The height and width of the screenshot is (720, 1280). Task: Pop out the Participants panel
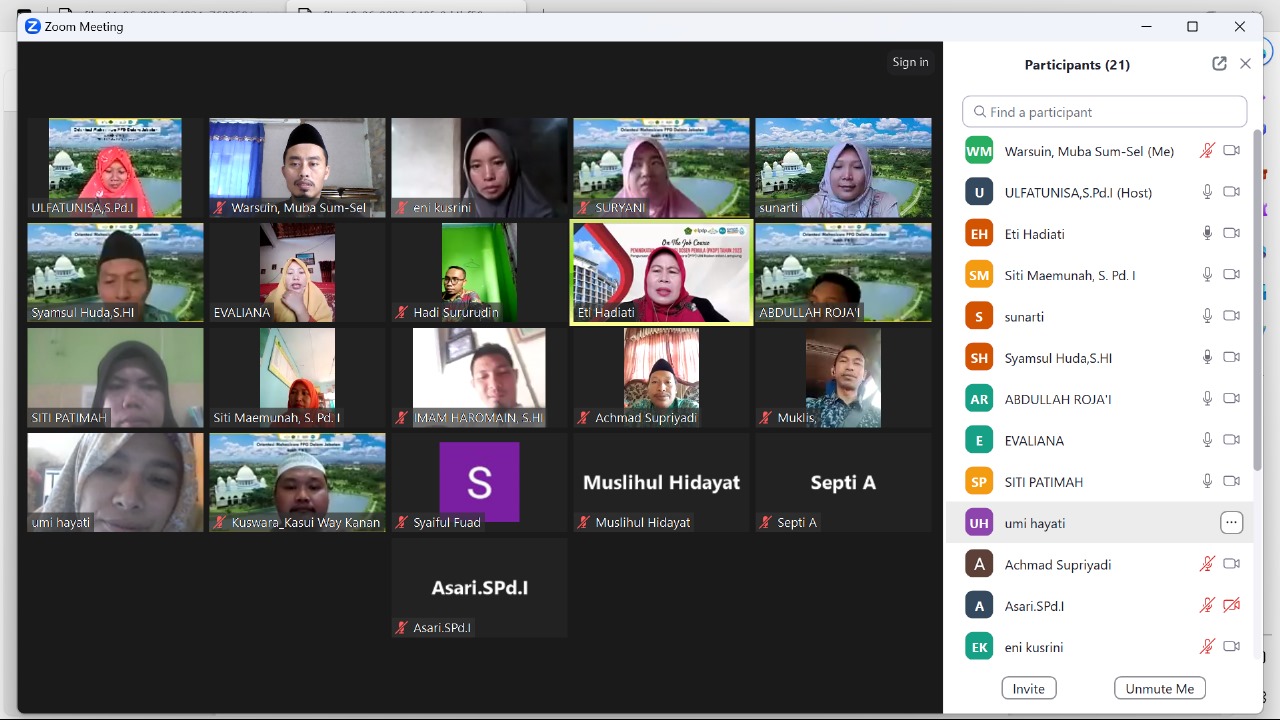(x=1219, y=64)
